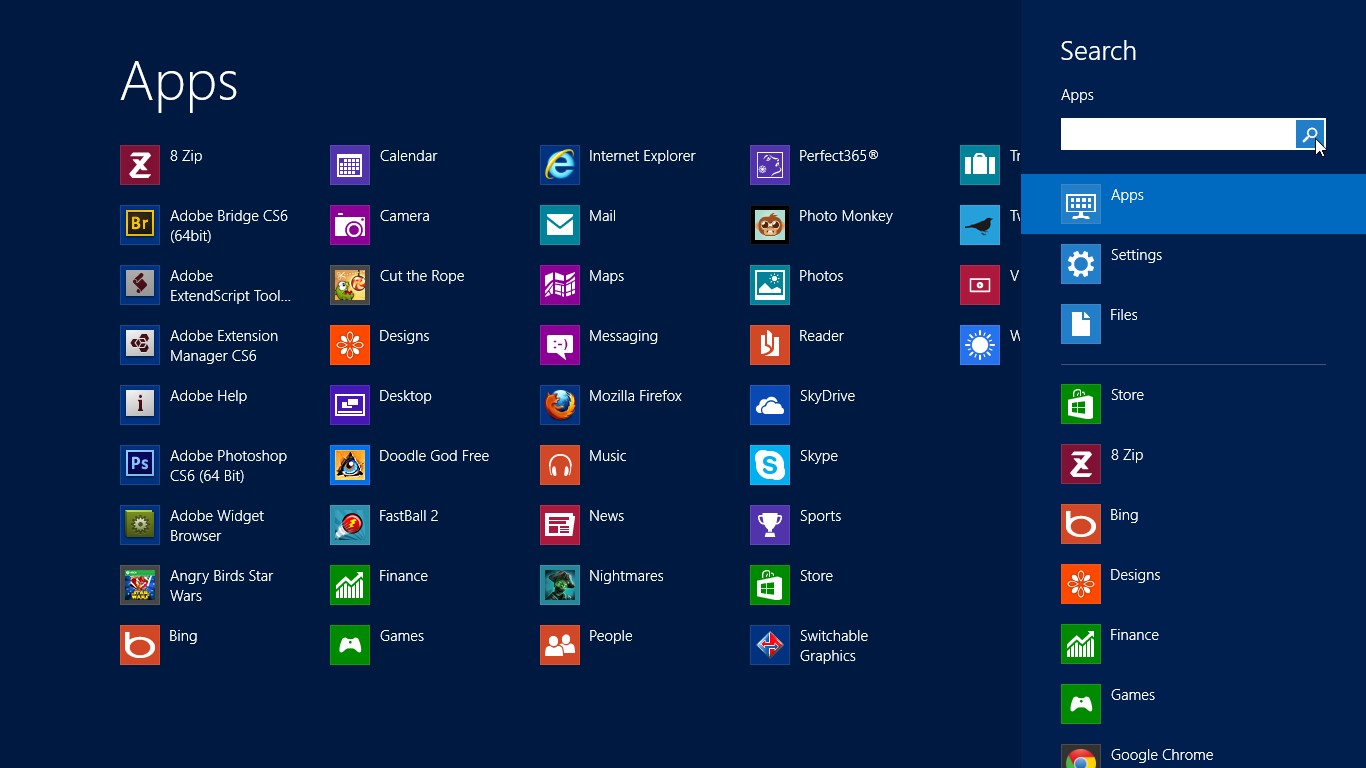Select Settings search scope
The width and height of the screenshot is (1366, 768).
tap(1193, 264)
